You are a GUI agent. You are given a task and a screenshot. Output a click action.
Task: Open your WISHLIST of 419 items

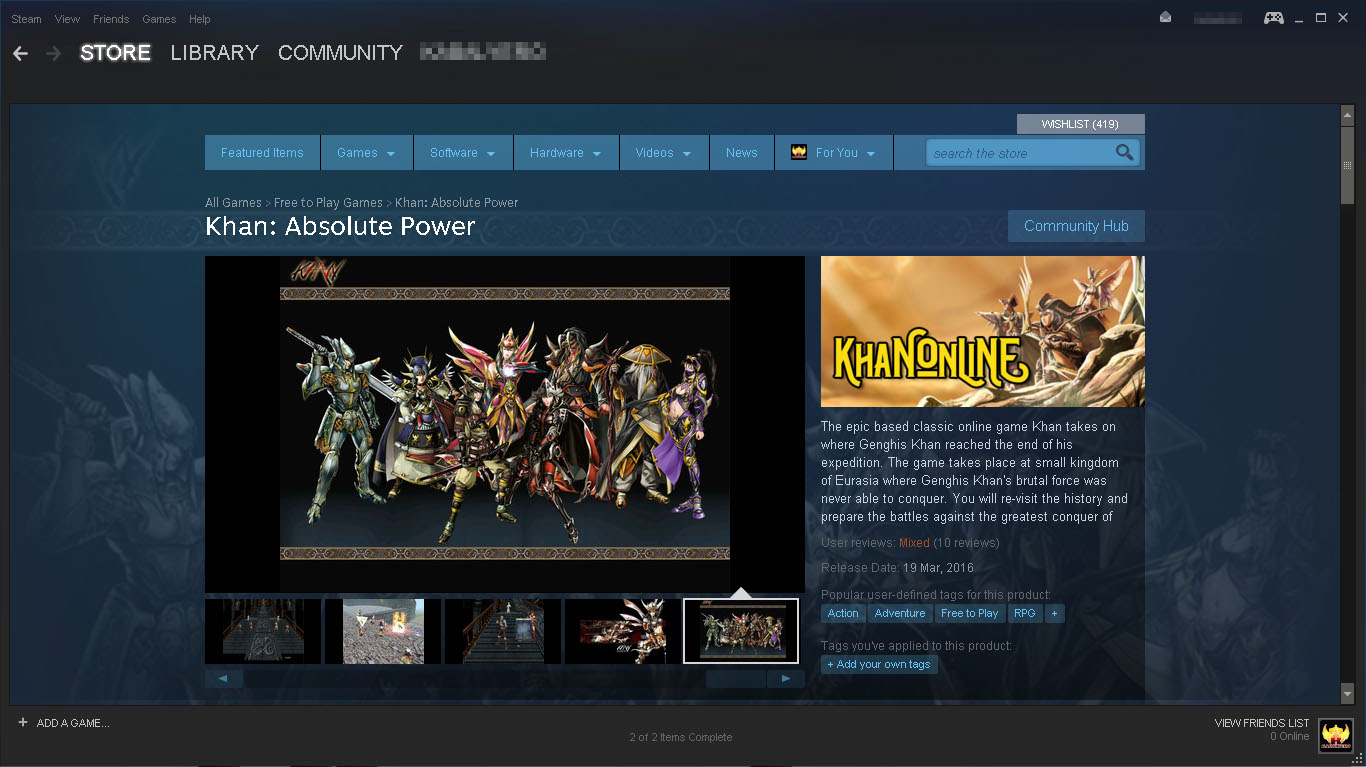tap(1080, 123)
